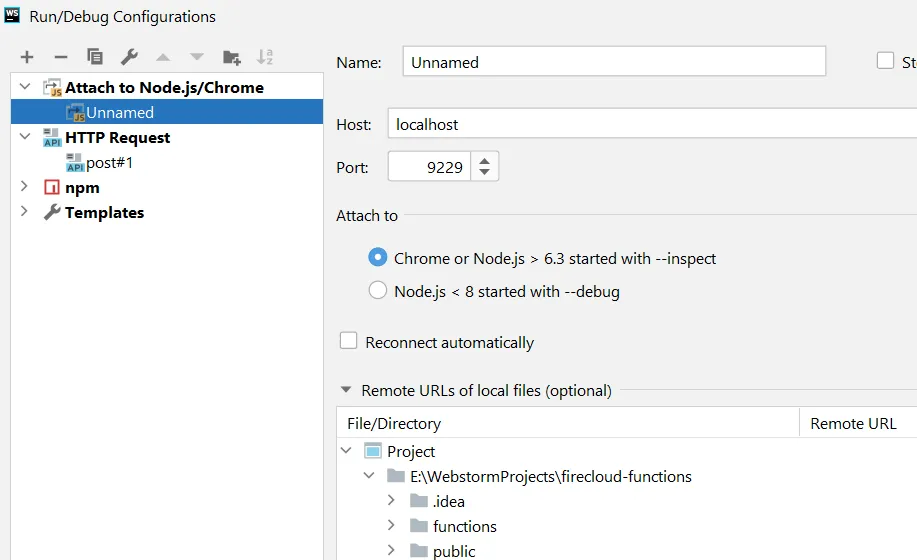The image size is (917, 560).
Task: Click the Remove Configuration minus icon
Action: pyautogui.click(x=60, y=57)
